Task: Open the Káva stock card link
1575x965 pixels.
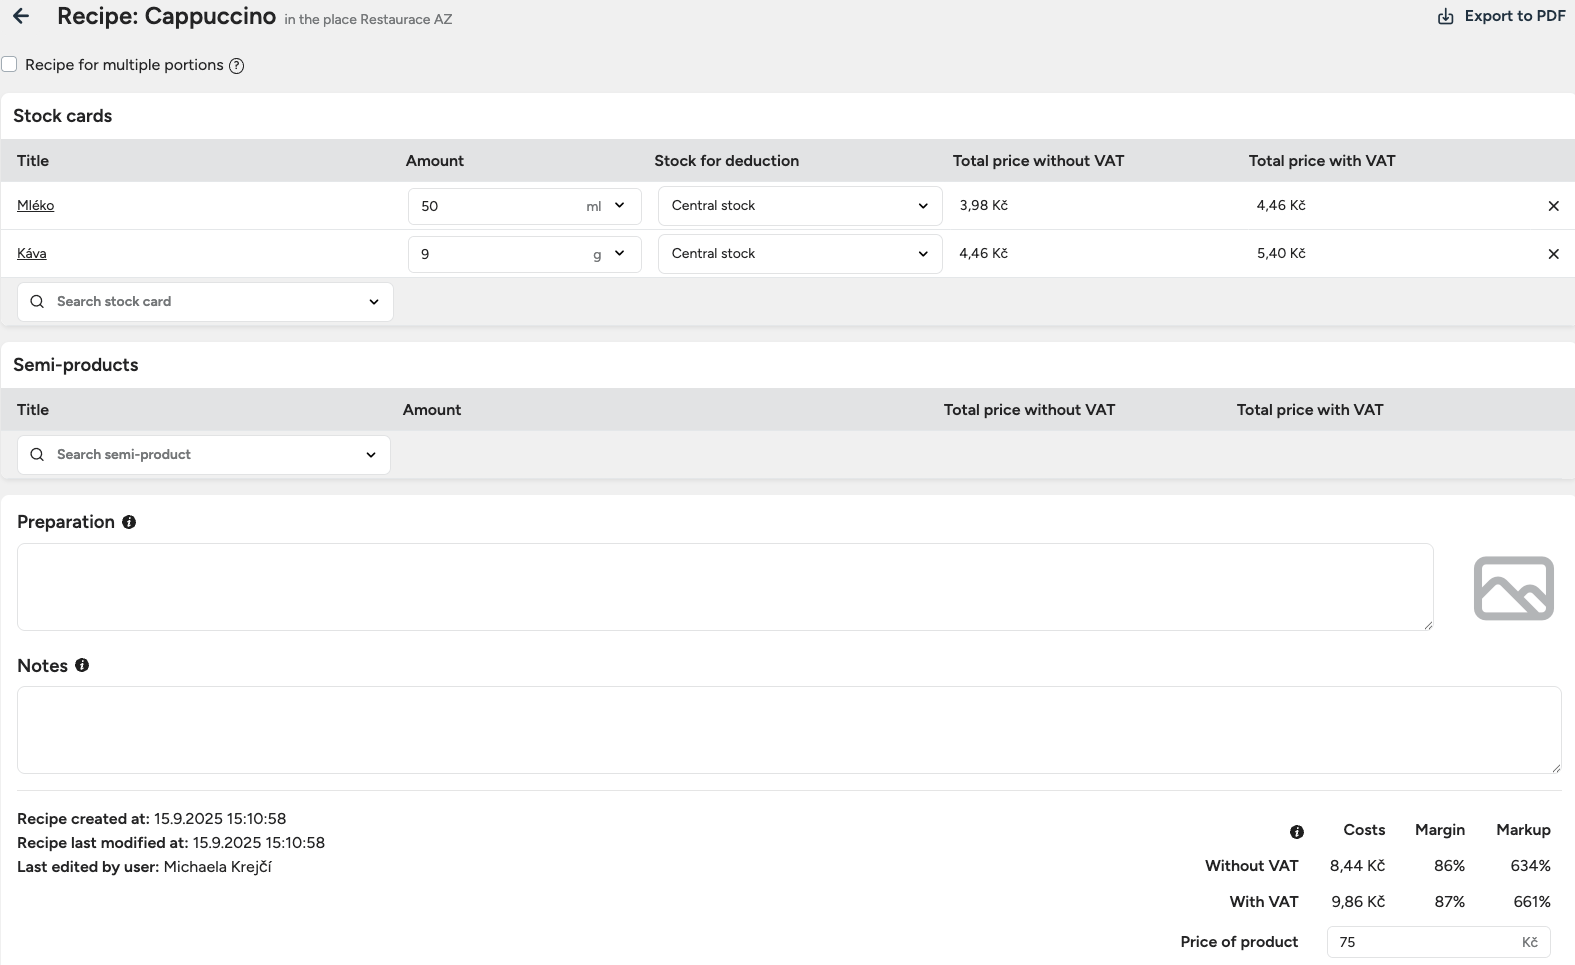Action: 31,253
